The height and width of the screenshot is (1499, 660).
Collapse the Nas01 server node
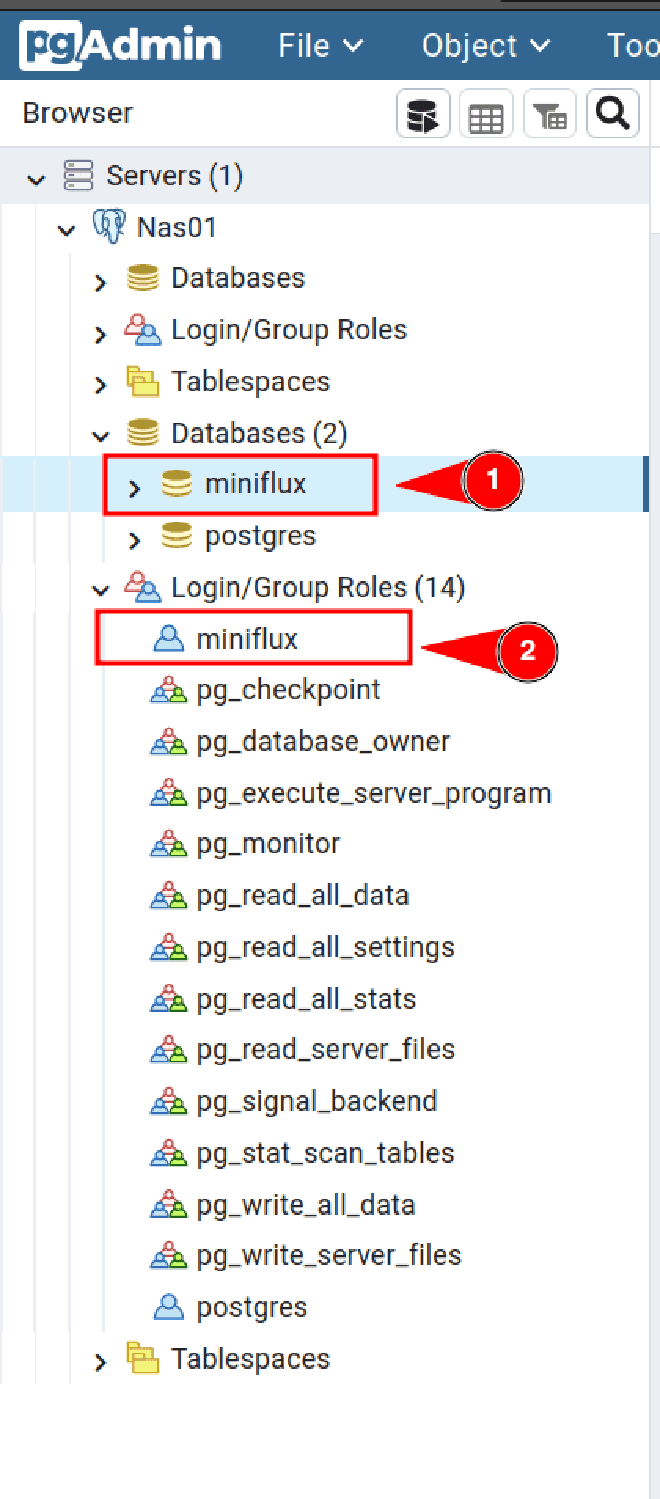click(x=67, y=230)
